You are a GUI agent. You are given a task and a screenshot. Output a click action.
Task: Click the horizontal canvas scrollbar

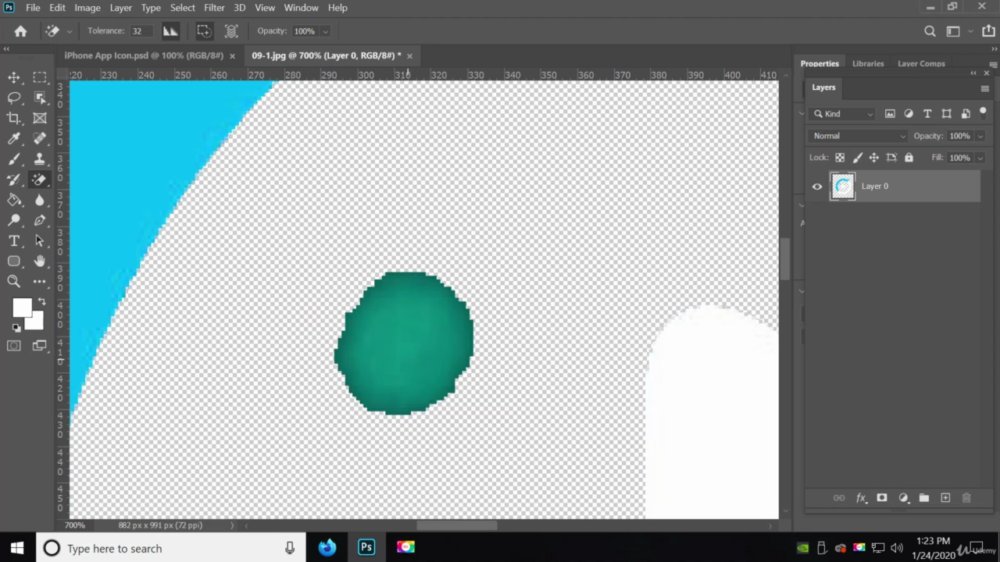[457, 526]
